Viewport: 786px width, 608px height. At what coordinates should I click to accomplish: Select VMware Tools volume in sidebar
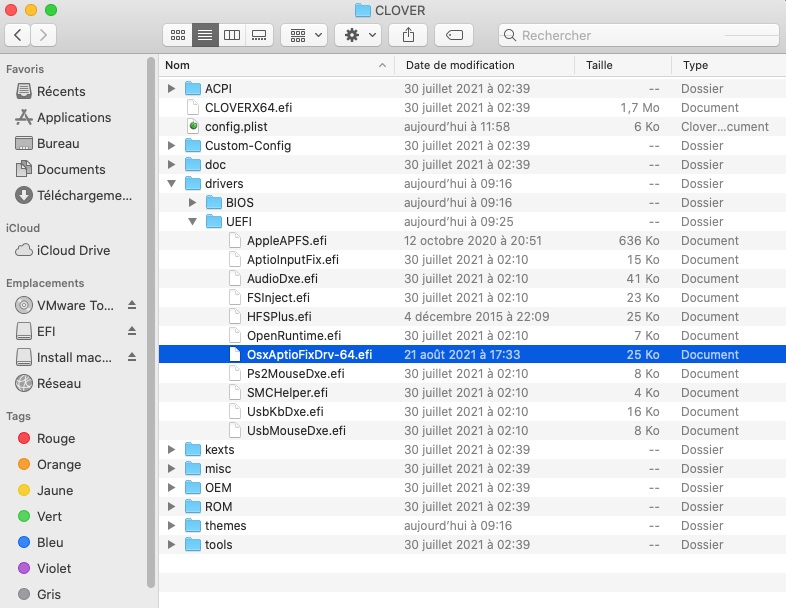tap(64, 305)
